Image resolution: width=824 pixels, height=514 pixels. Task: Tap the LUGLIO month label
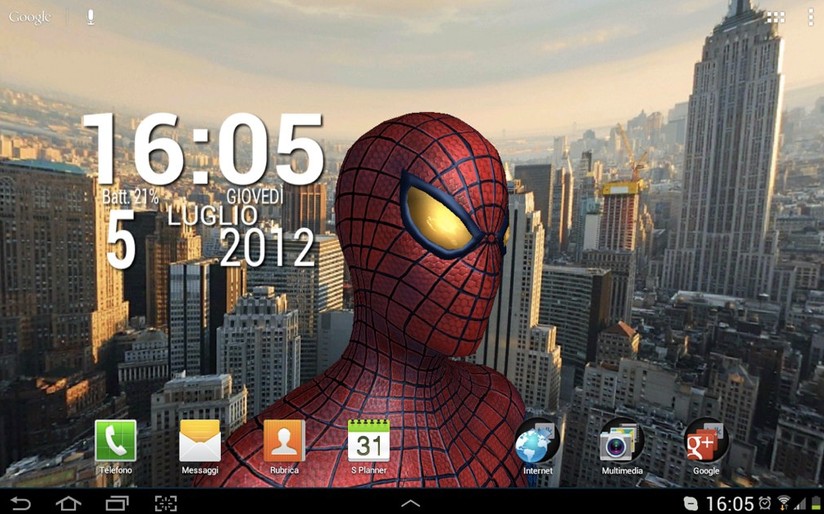click(x=213, y=215)
